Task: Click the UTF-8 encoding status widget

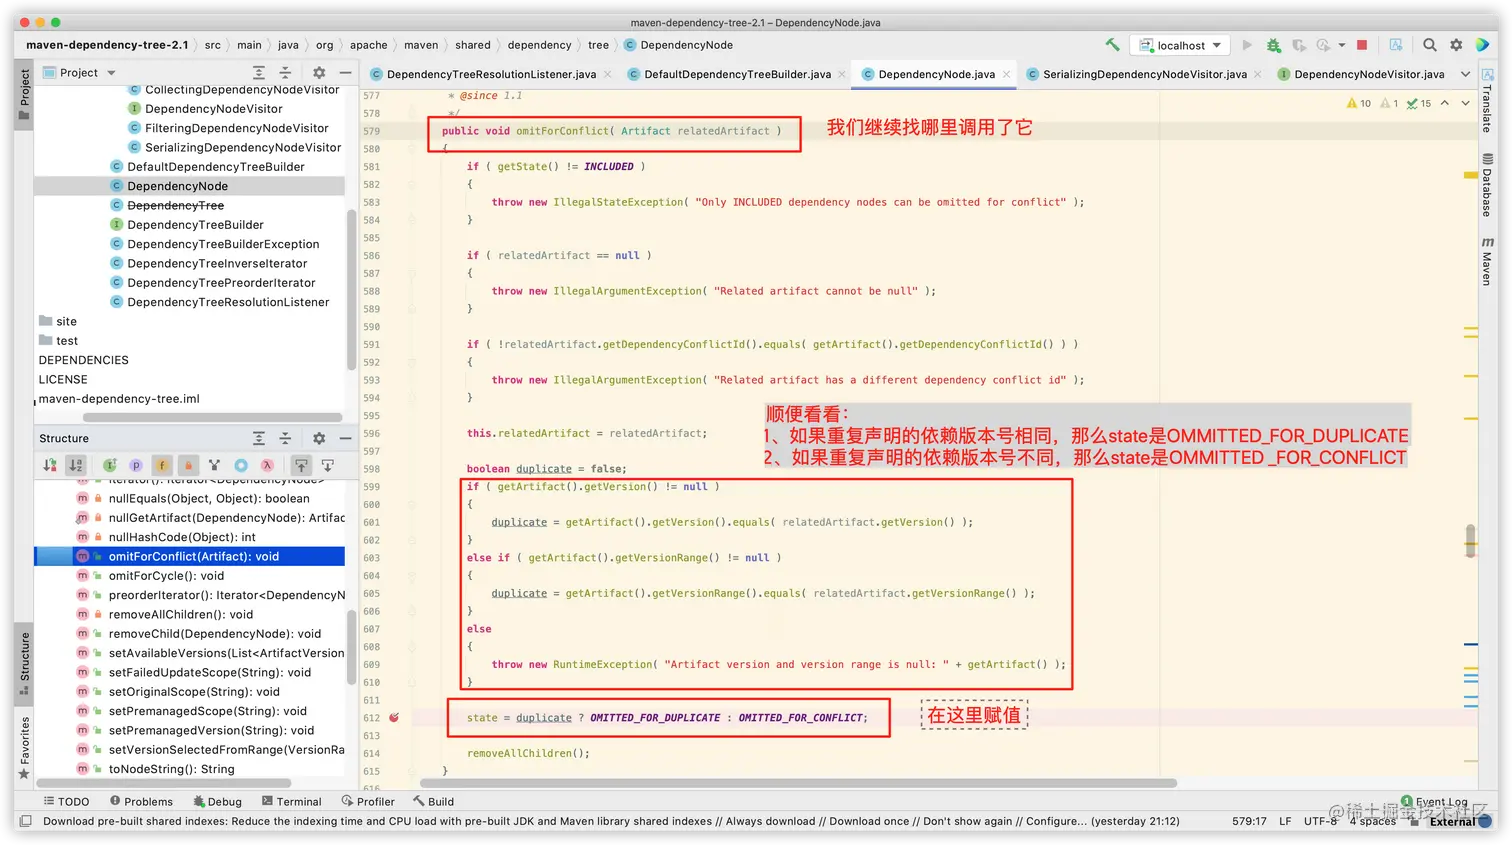Action: pyautogui.click(x=1320, y=821)
